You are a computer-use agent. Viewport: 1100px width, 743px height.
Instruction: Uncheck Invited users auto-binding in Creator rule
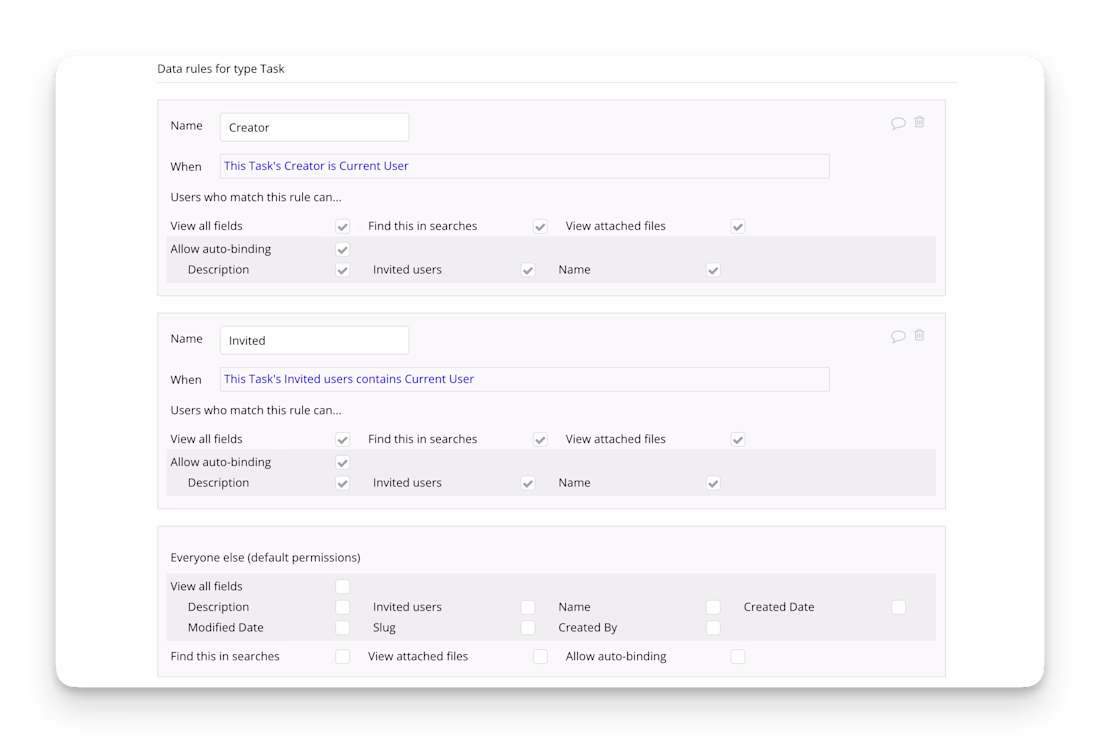tap(528, 270)
